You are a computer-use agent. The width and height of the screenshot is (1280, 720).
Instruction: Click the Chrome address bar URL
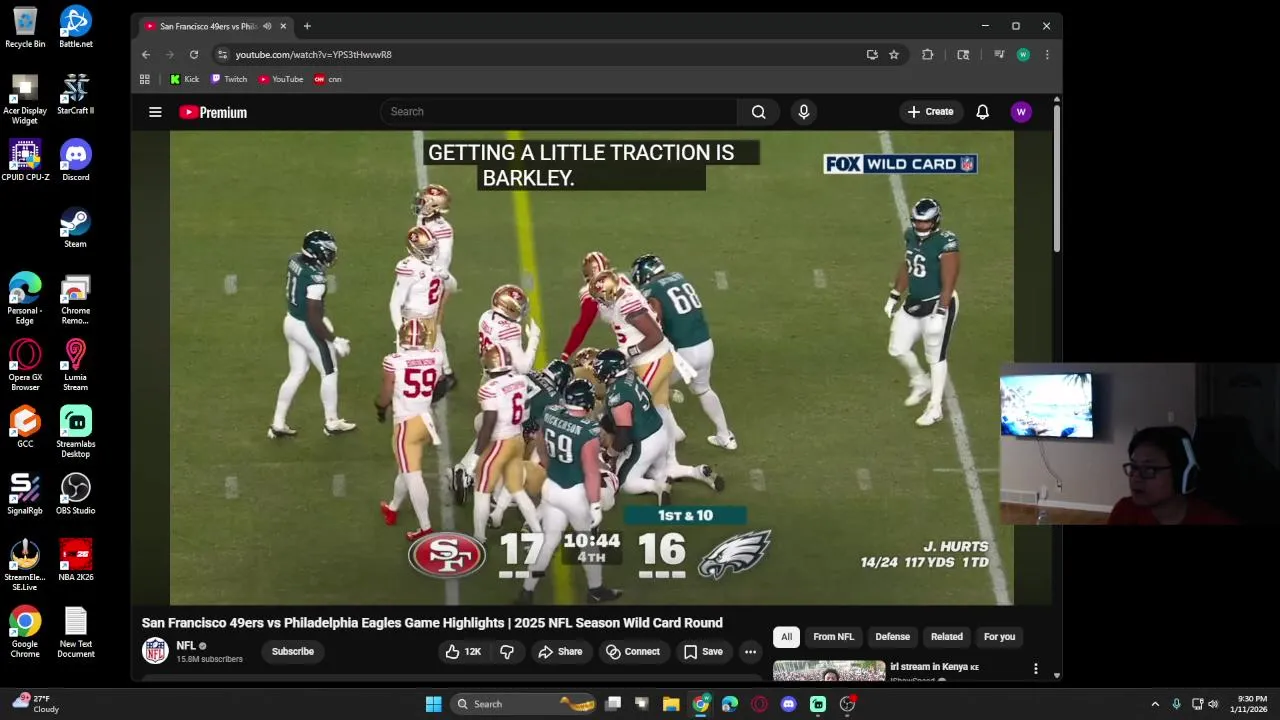point(313,55)
